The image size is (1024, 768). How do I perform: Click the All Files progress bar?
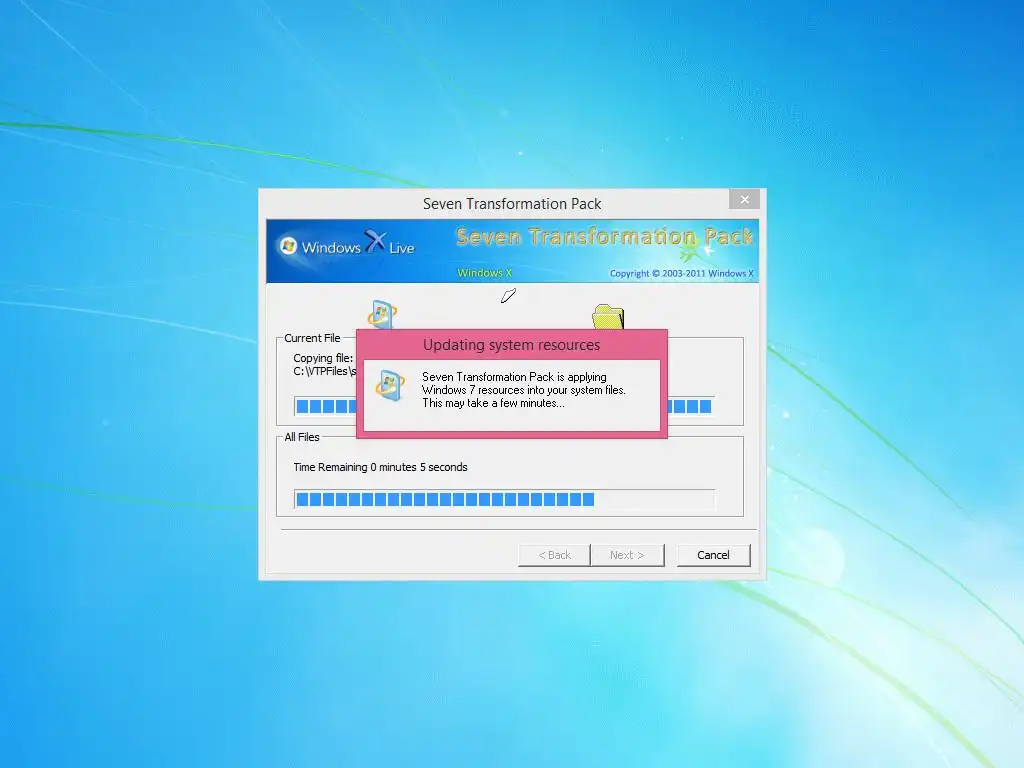504,500
